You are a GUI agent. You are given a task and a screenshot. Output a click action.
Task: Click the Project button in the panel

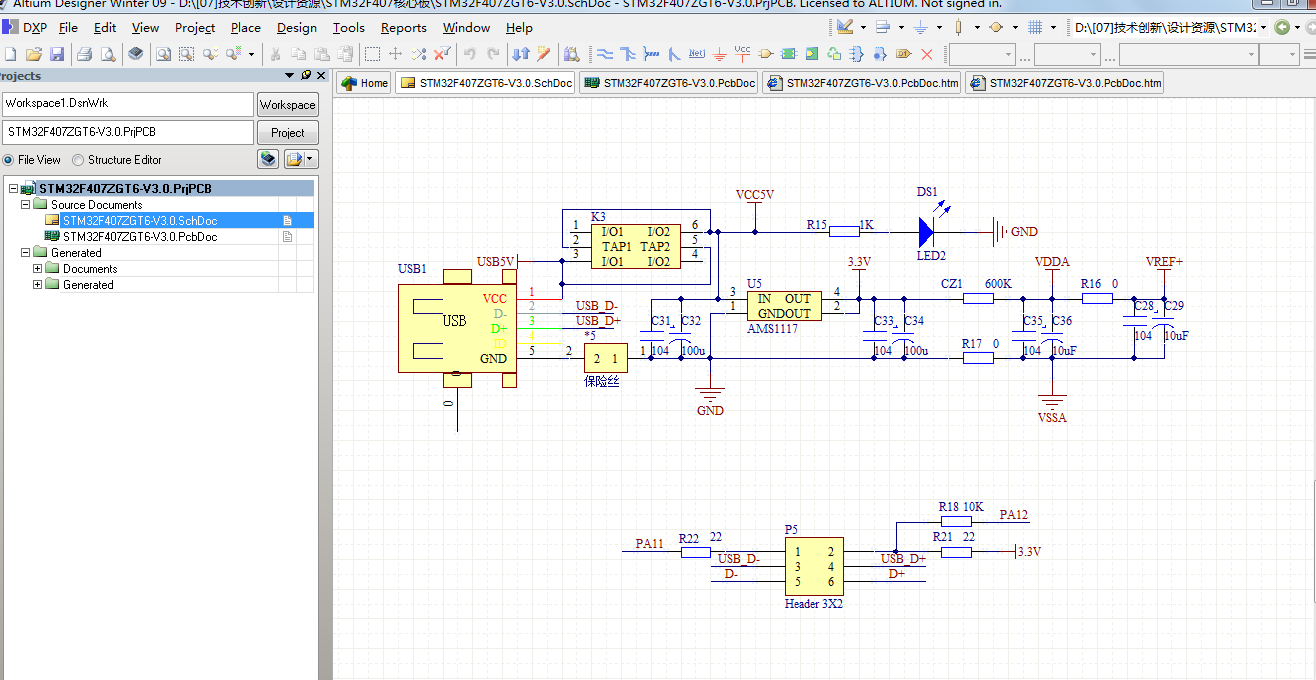(x=287, y=133)
